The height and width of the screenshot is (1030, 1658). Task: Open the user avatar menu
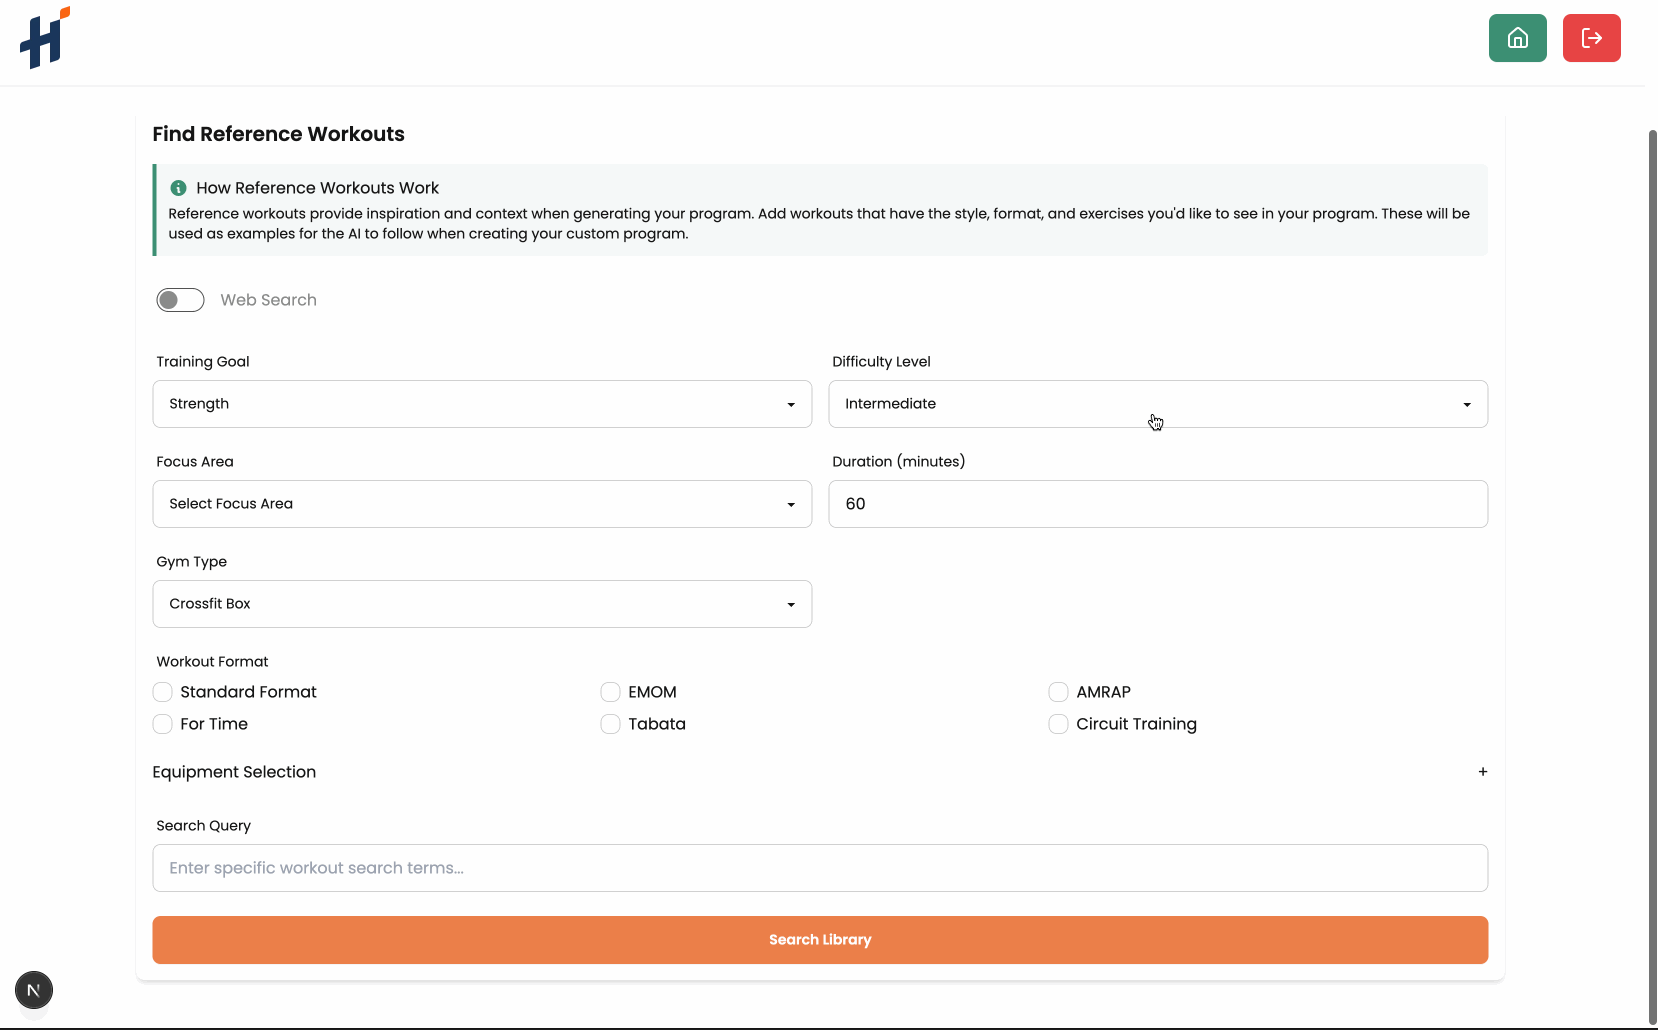point(34,990)
